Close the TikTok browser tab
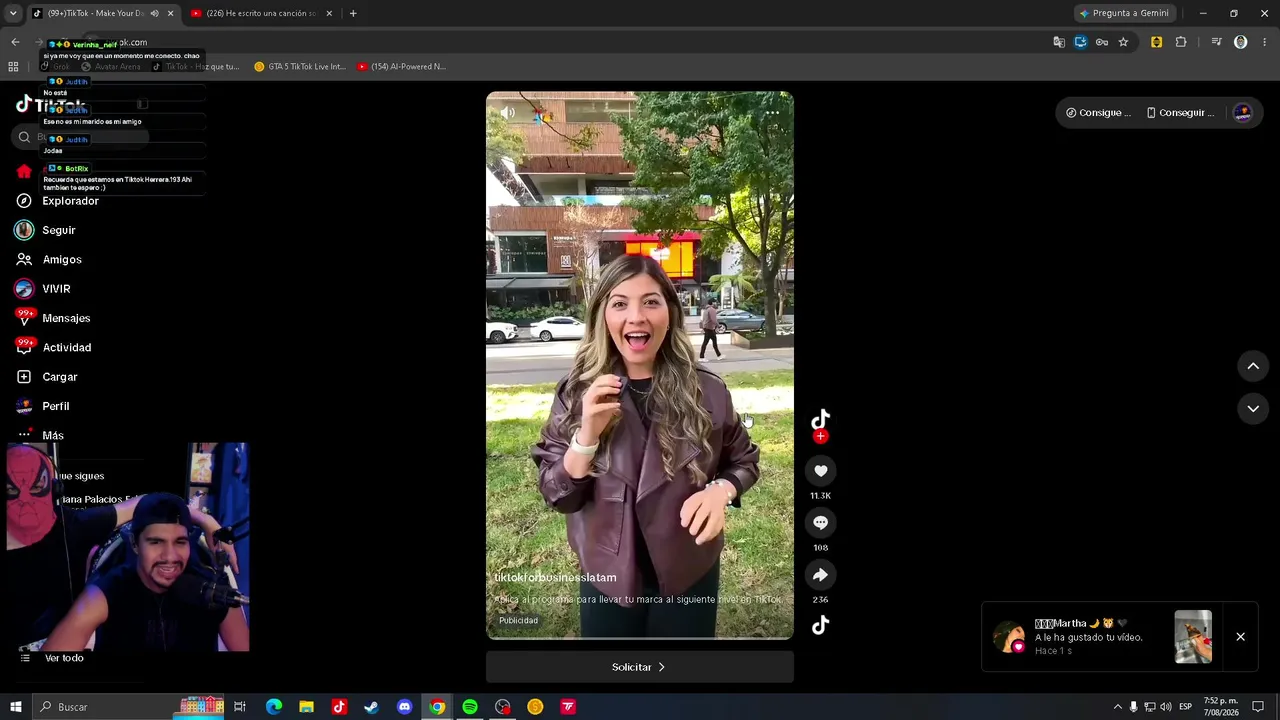Image resolution: width=1280 pixels, height=720 pixels. point(170,13)
